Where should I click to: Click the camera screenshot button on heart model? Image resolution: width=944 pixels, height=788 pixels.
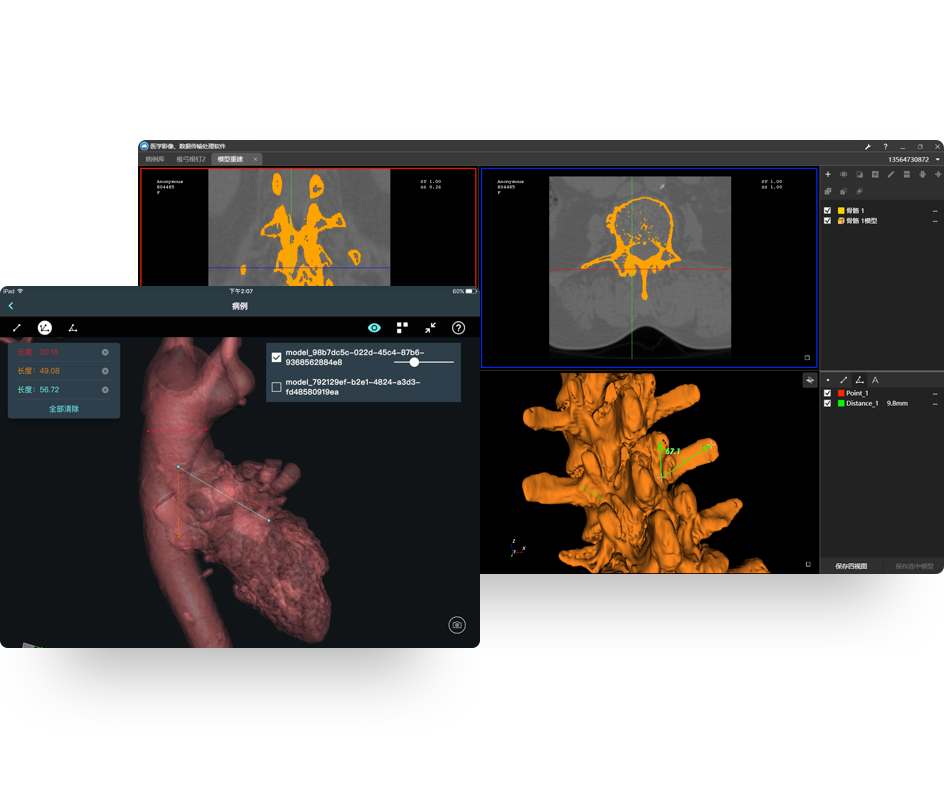click(x=457, y=625)
